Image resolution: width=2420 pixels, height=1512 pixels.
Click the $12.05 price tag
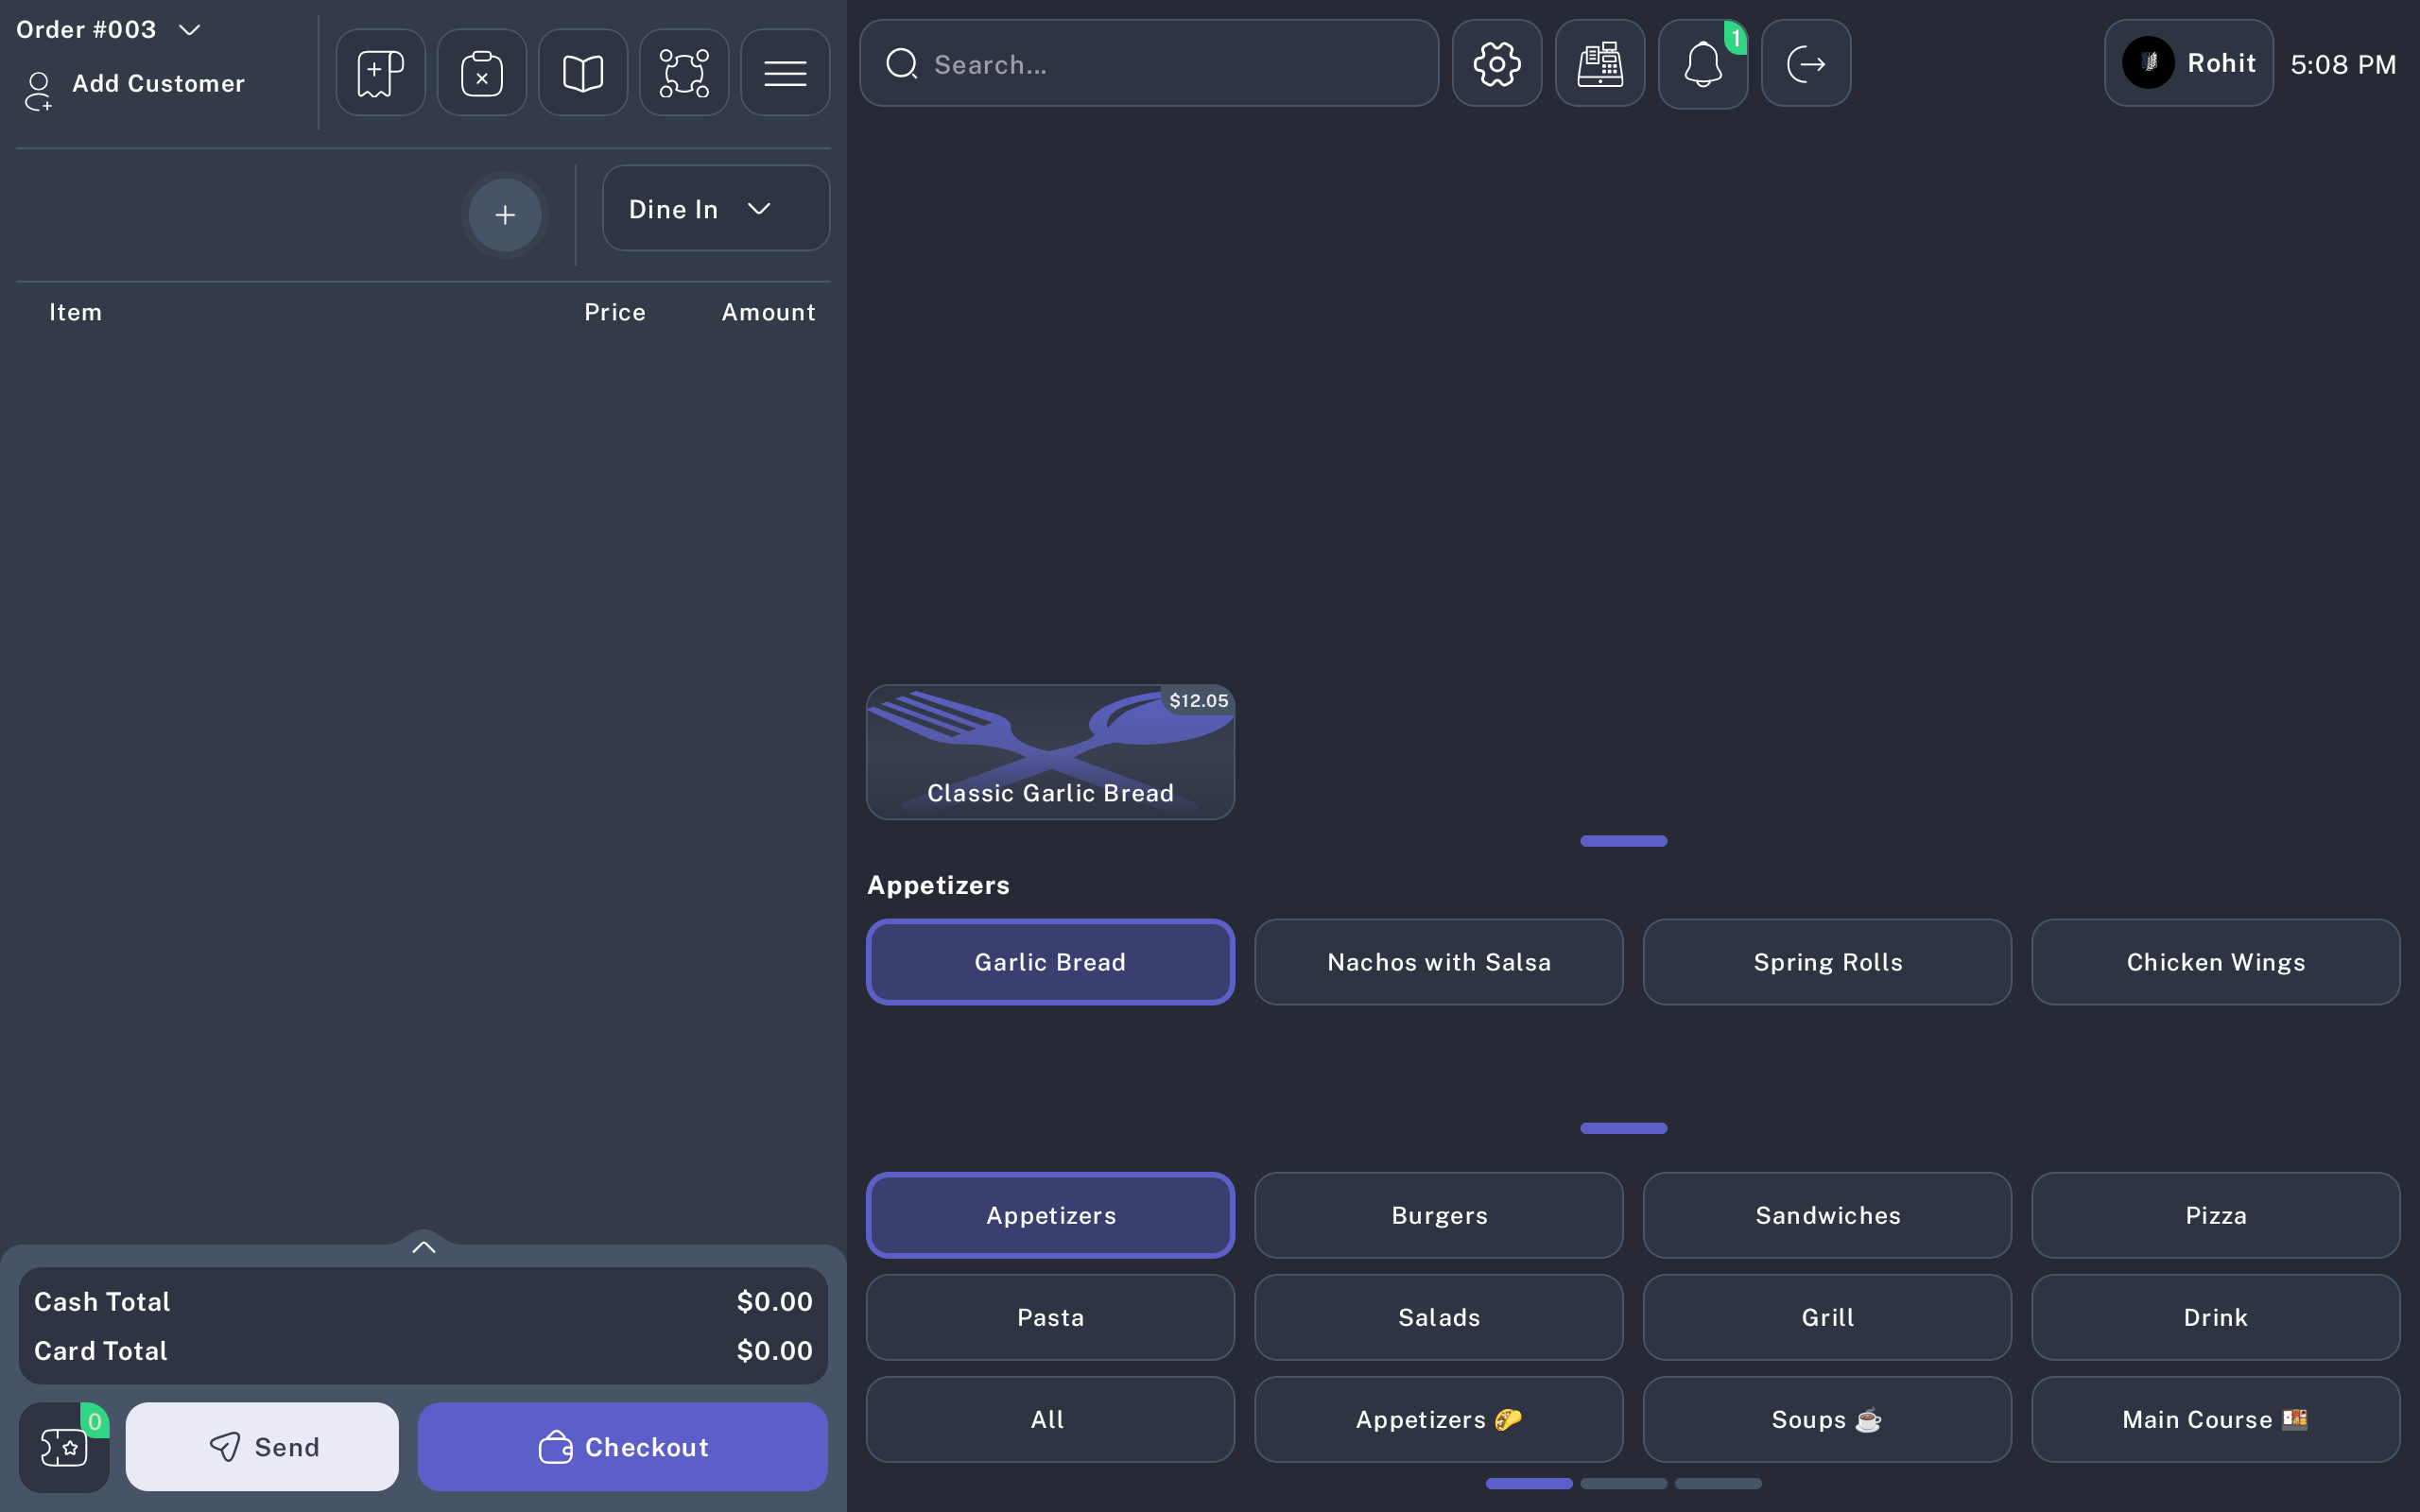pos(1198,701)
